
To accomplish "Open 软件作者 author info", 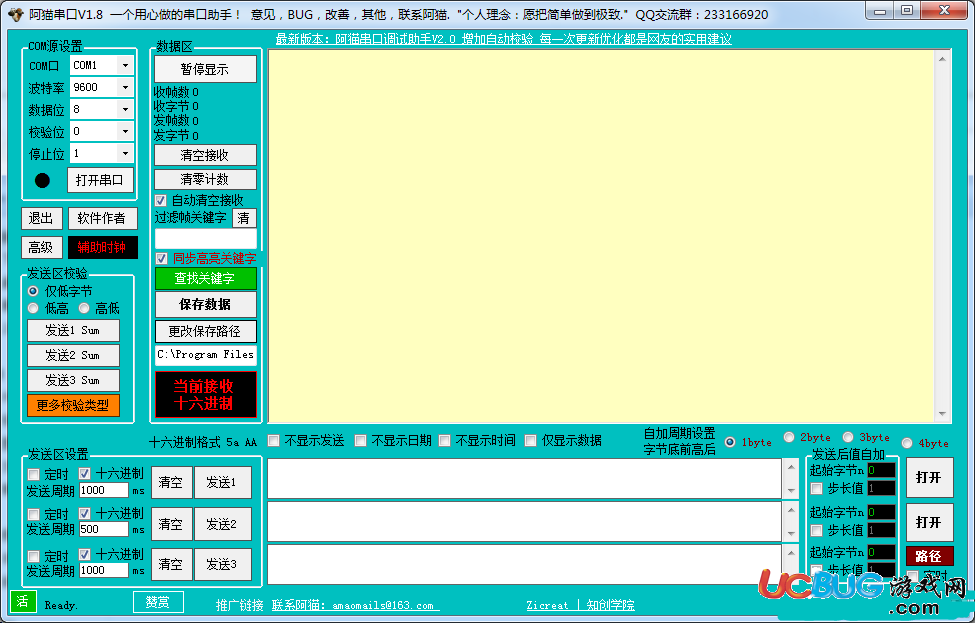I will [x=102, y=218].
